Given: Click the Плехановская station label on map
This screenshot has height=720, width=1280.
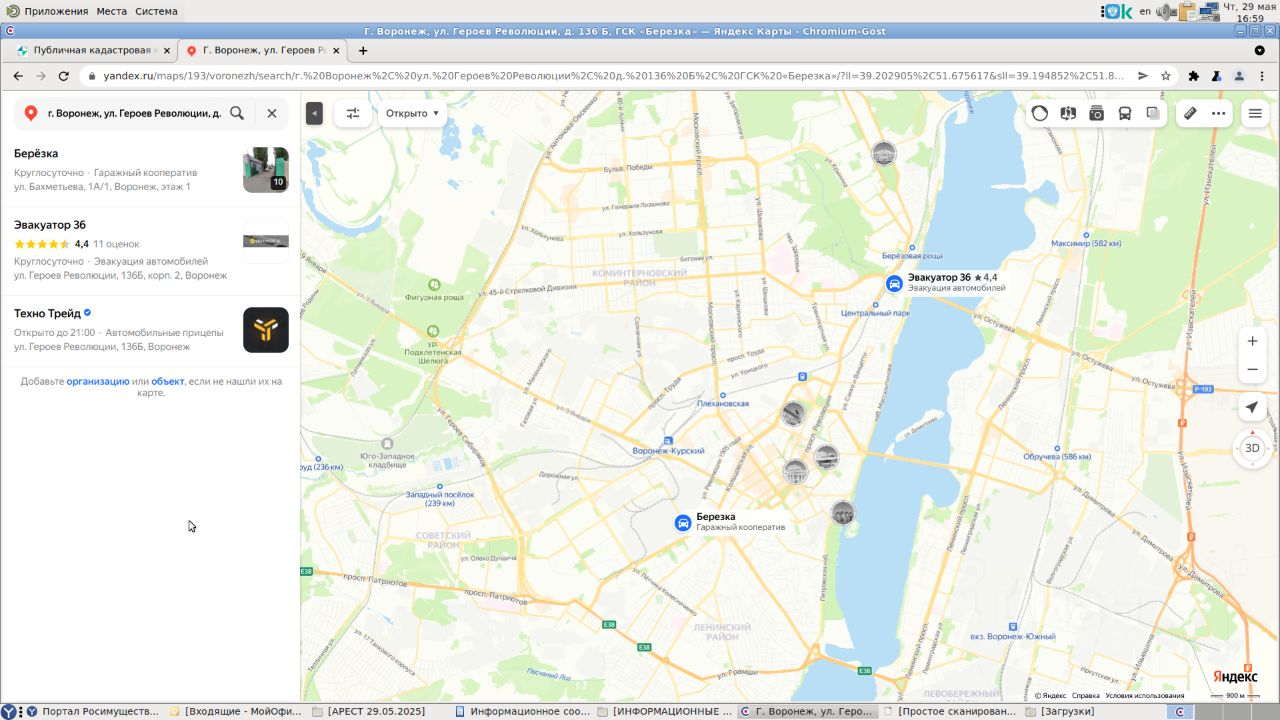Looking at the screenshot, I should (x=723, y=404).
